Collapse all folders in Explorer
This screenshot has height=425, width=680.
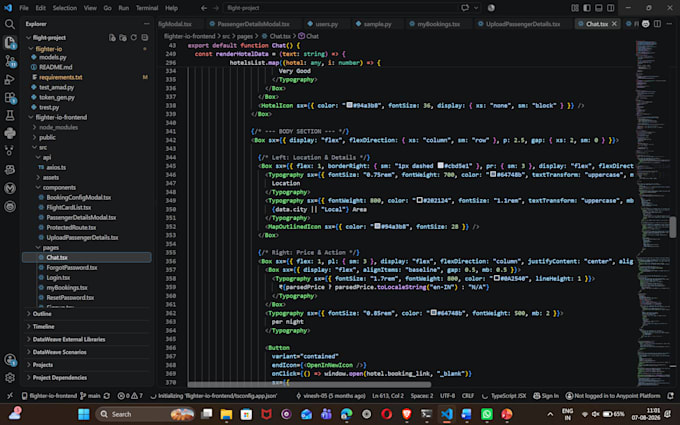[145, 38]
